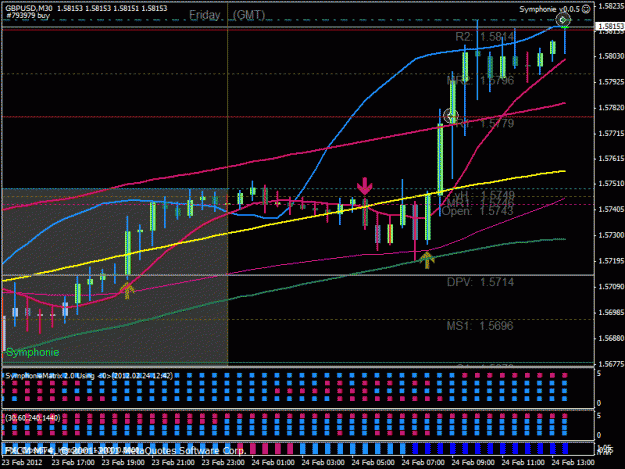The width and height of the screenshot is (625, 469).
Task: Click the 1.57820 price scale value
Action: [611, 108]
